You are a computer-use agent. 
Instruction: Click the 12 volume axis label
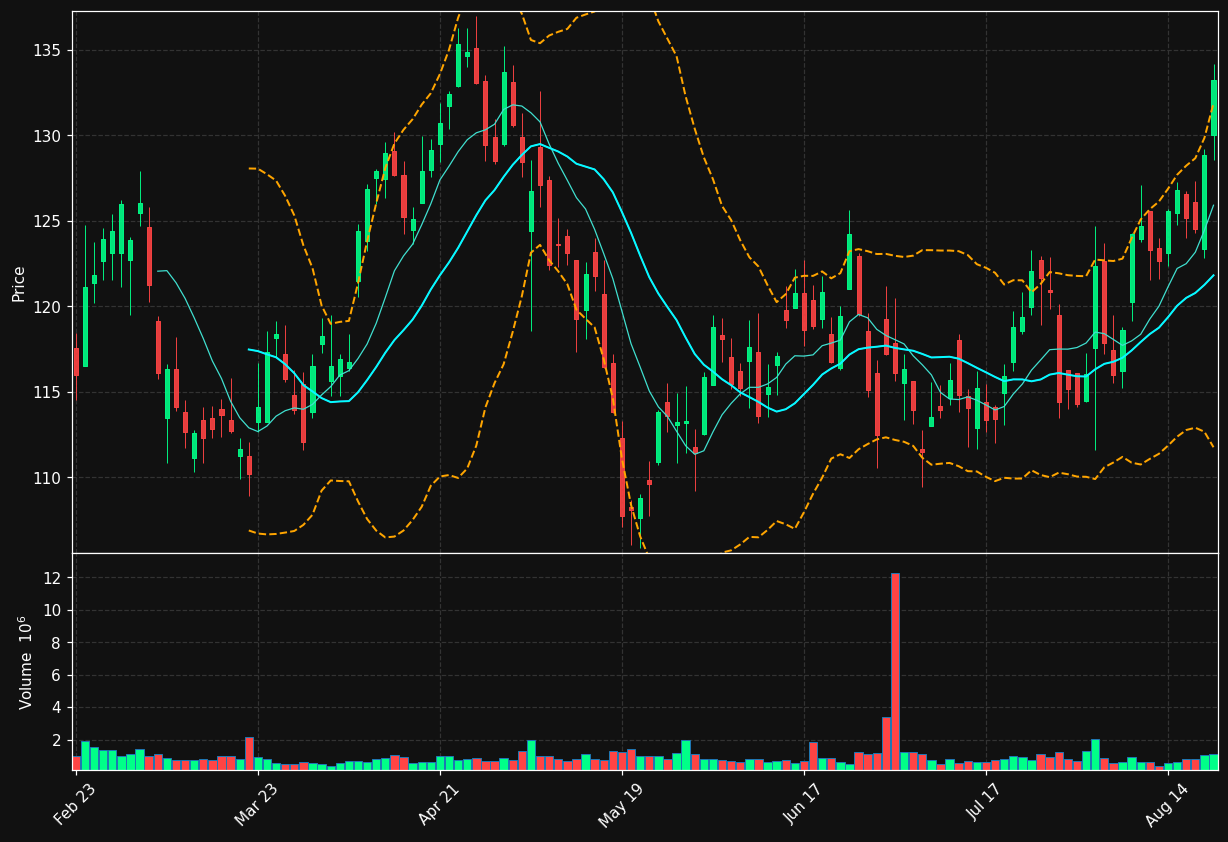[53, 578]
